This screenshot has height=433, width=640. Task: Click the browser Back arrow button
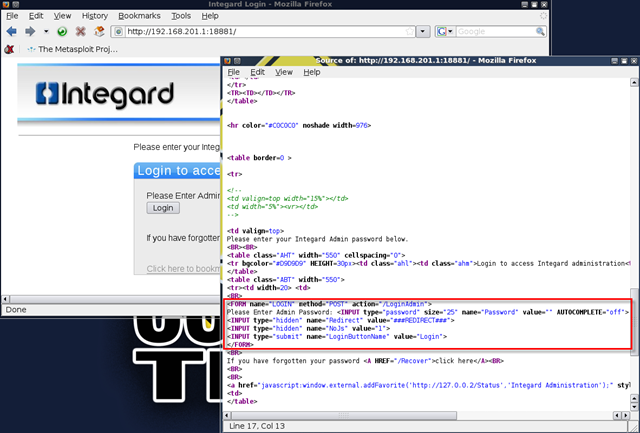pyautogui.click(x=12, y=32)
